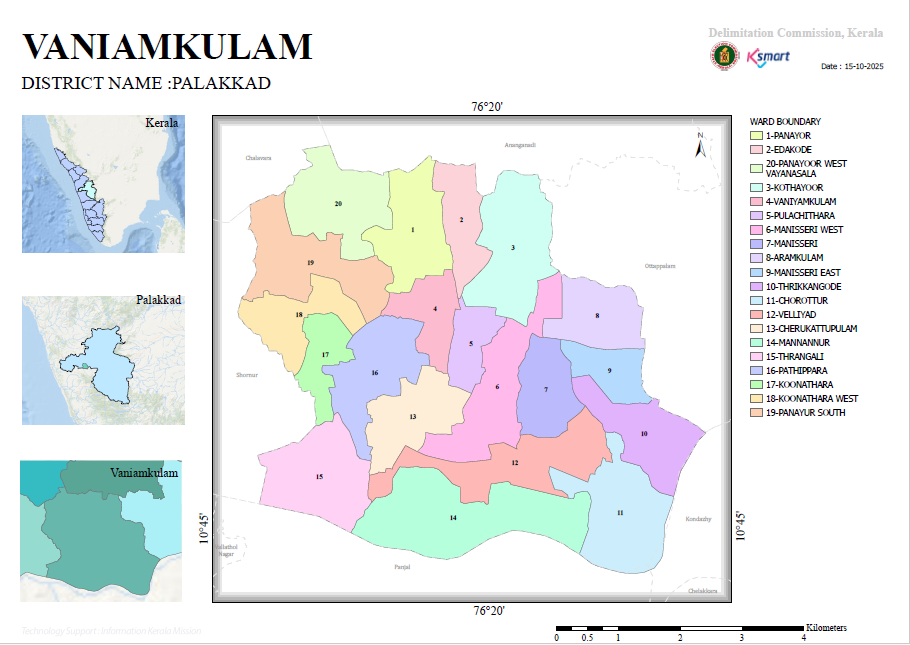The height and width of the screenshot is (645, 910).
Task: Click ward 13 region on the map
Action: pos(413,417)
